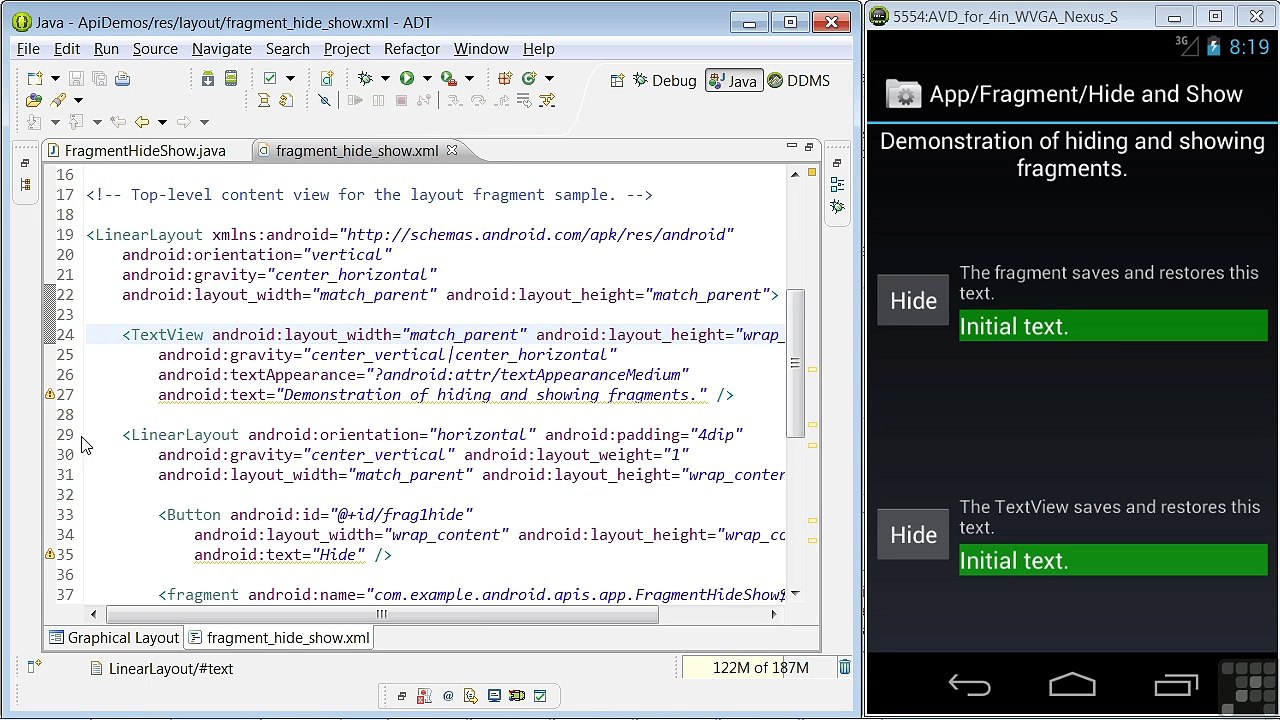Click the warning marker on line 27
The height and width of the screenshot is (720, 1280).
click(x=50, y=395)
